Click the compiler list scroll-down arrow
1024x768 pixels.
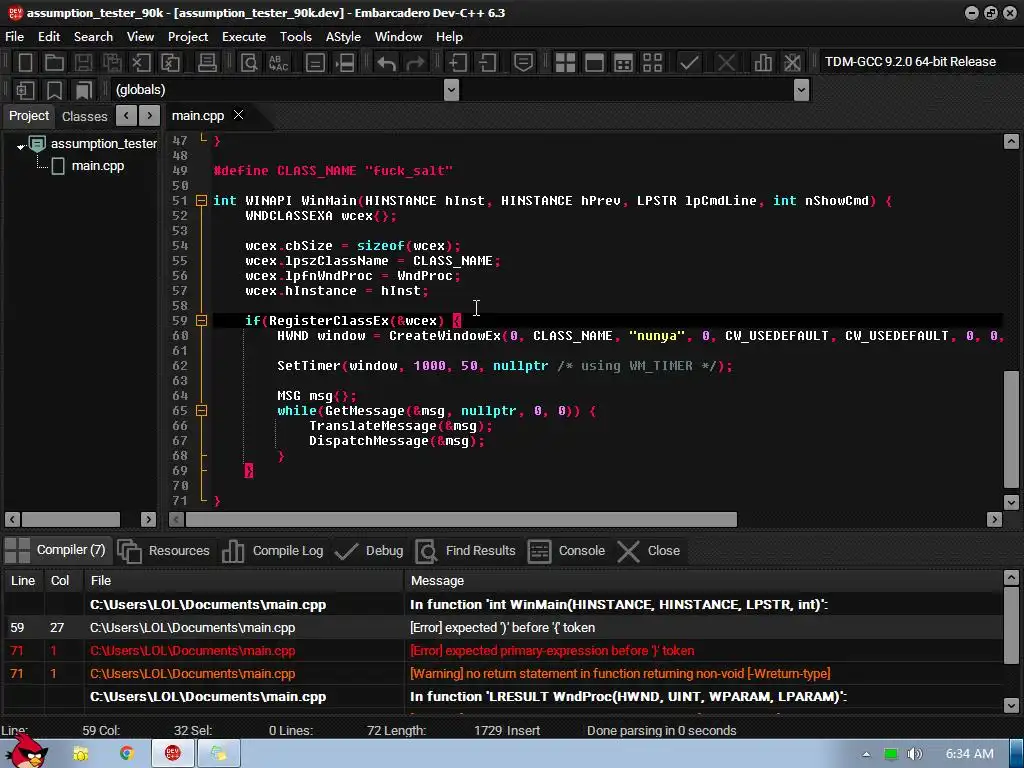[x=1011, y=705]
